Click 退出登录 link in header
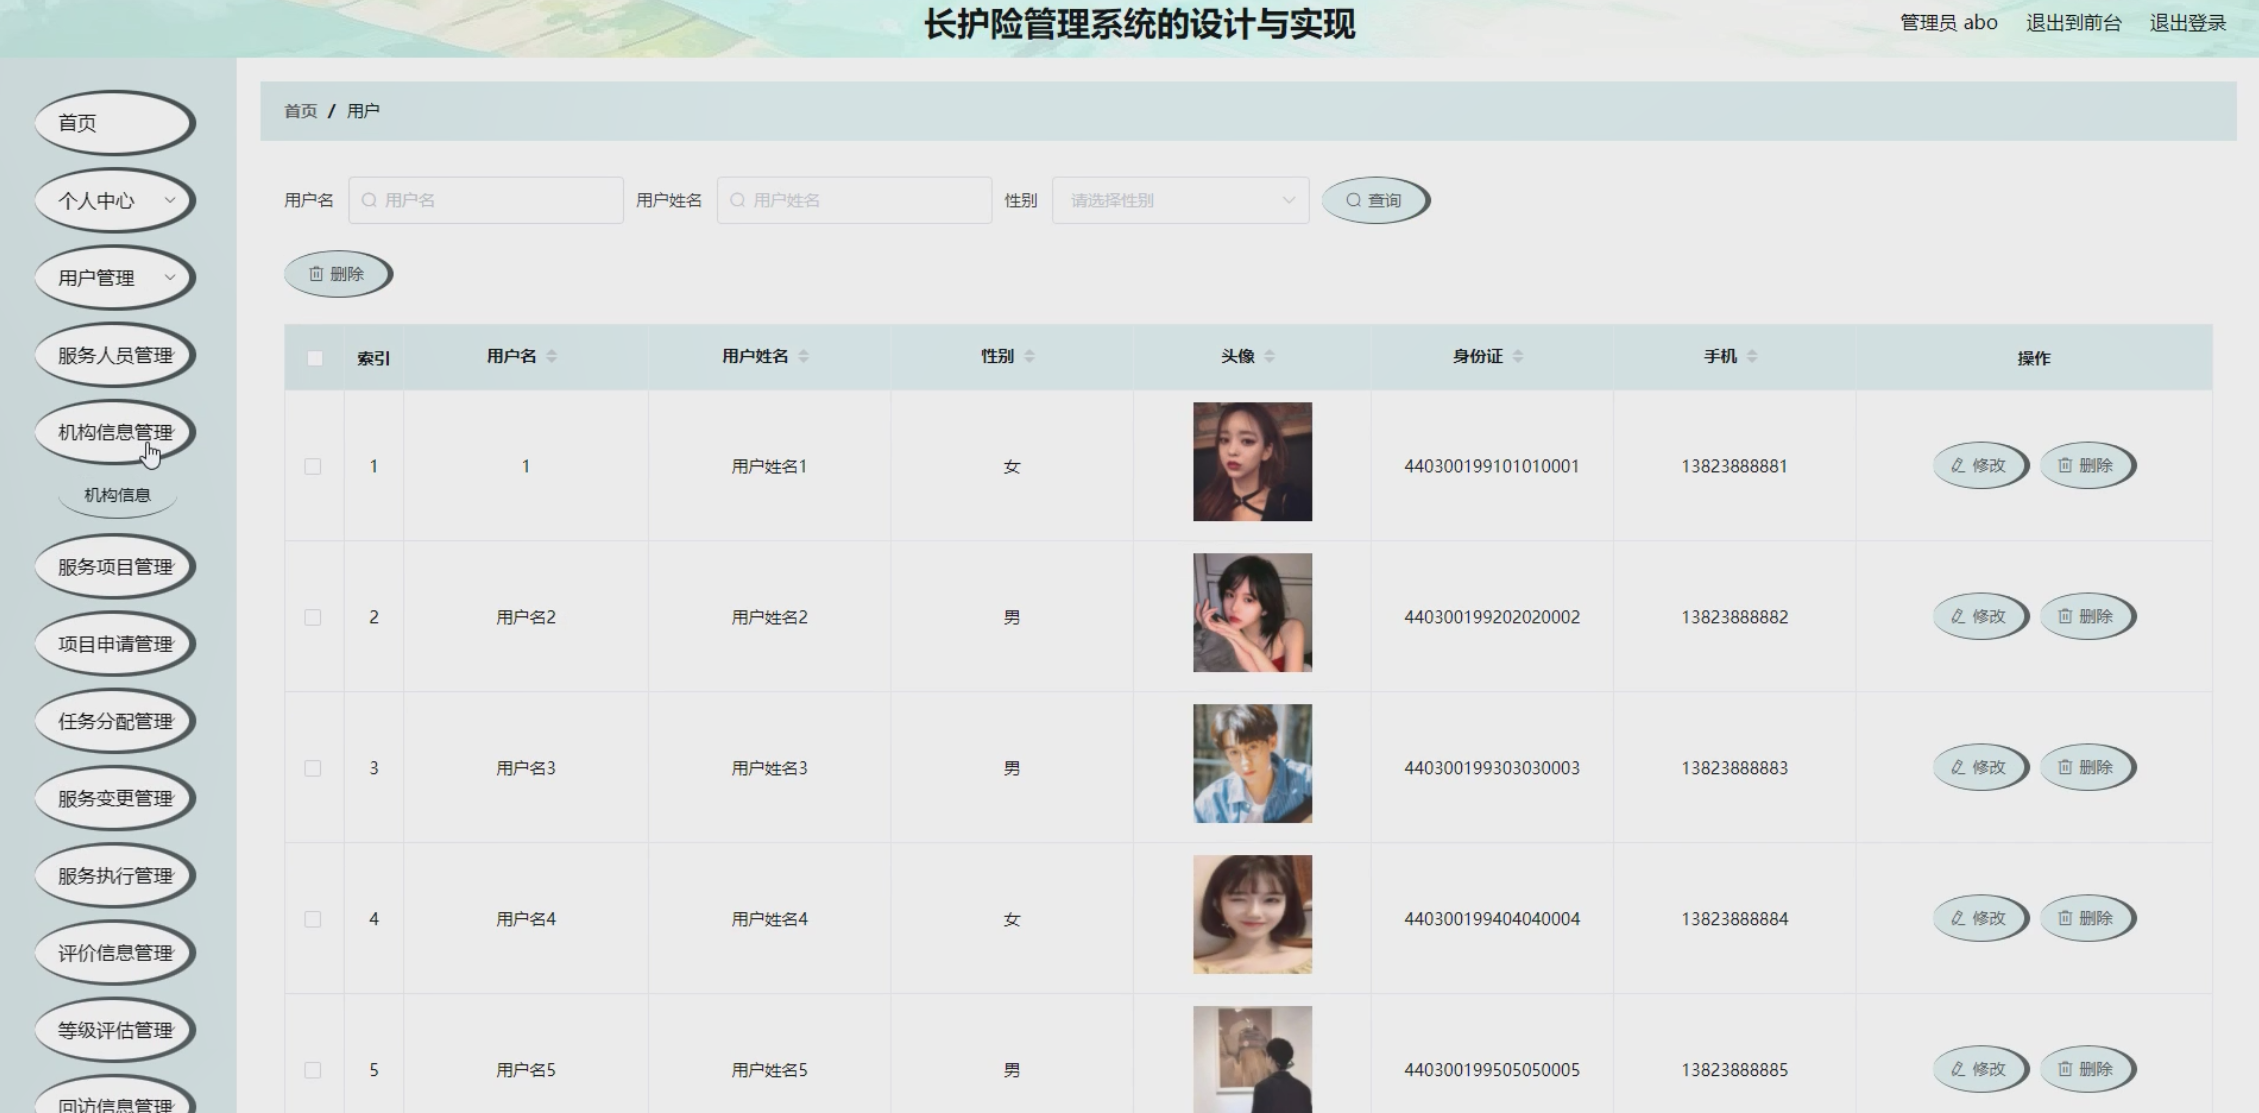2259x1113 pixels. pyautogui.click(x=2187, y=23)
